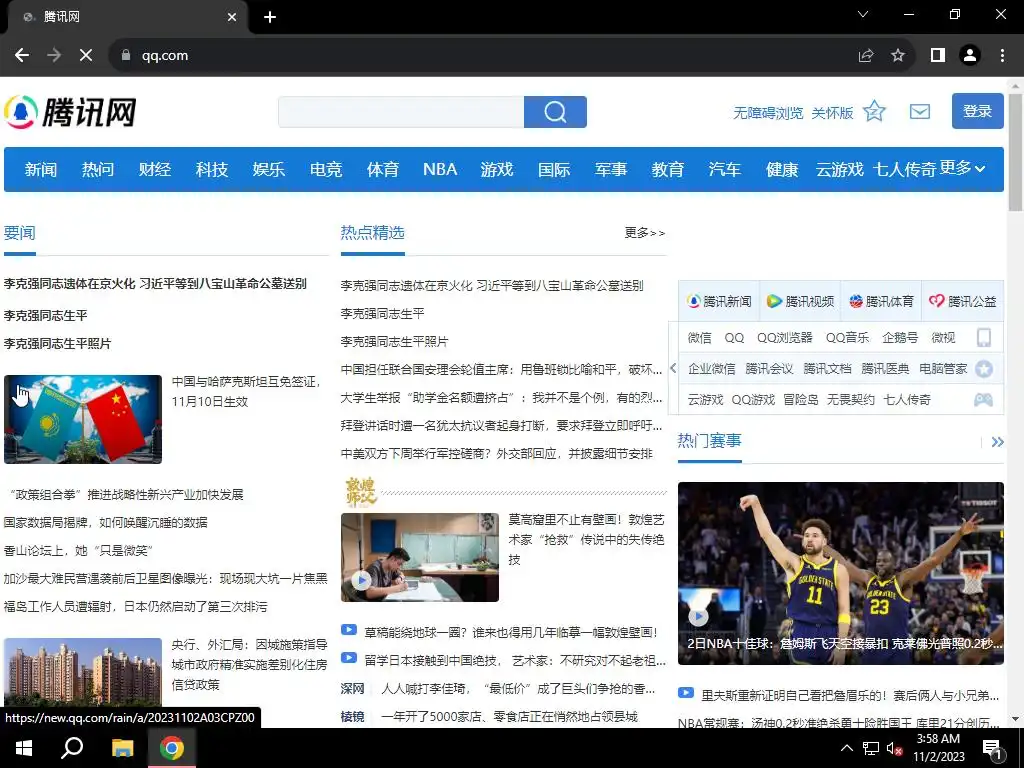Open the Chrome side panel icon

point(938,56)
